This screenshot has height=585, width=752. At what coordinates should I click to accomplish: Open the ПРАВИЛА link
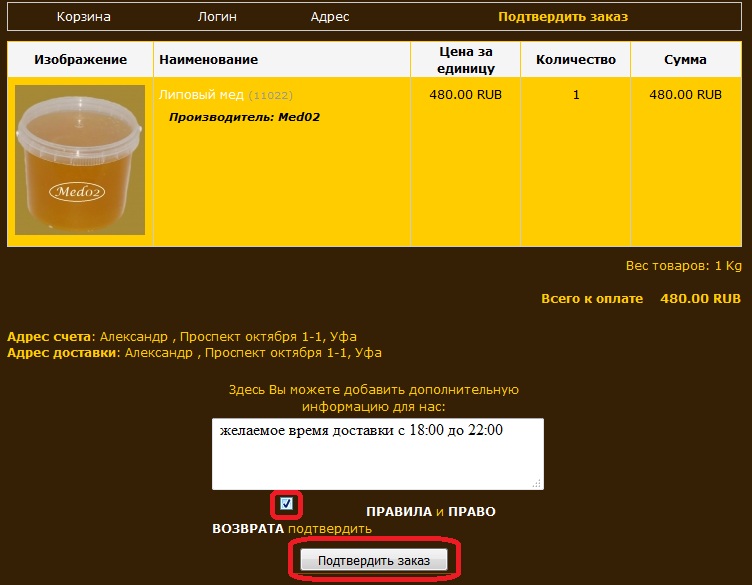[399, 512]
